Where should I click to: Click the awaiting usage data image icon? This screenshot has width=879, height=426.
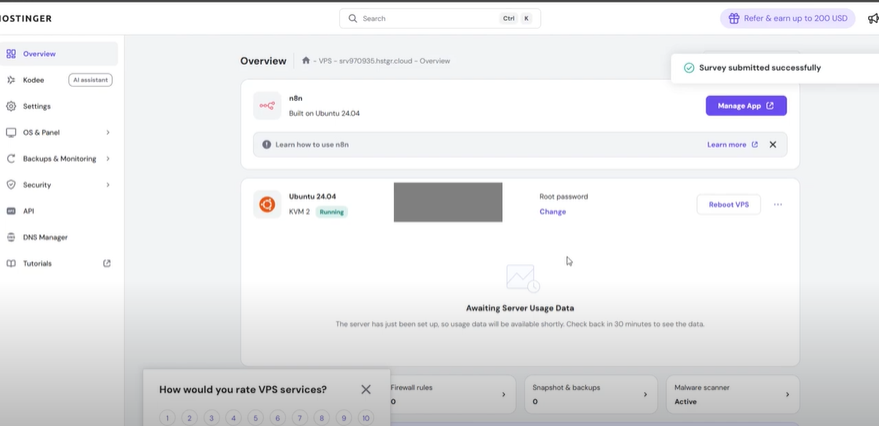tap(522, 279)
